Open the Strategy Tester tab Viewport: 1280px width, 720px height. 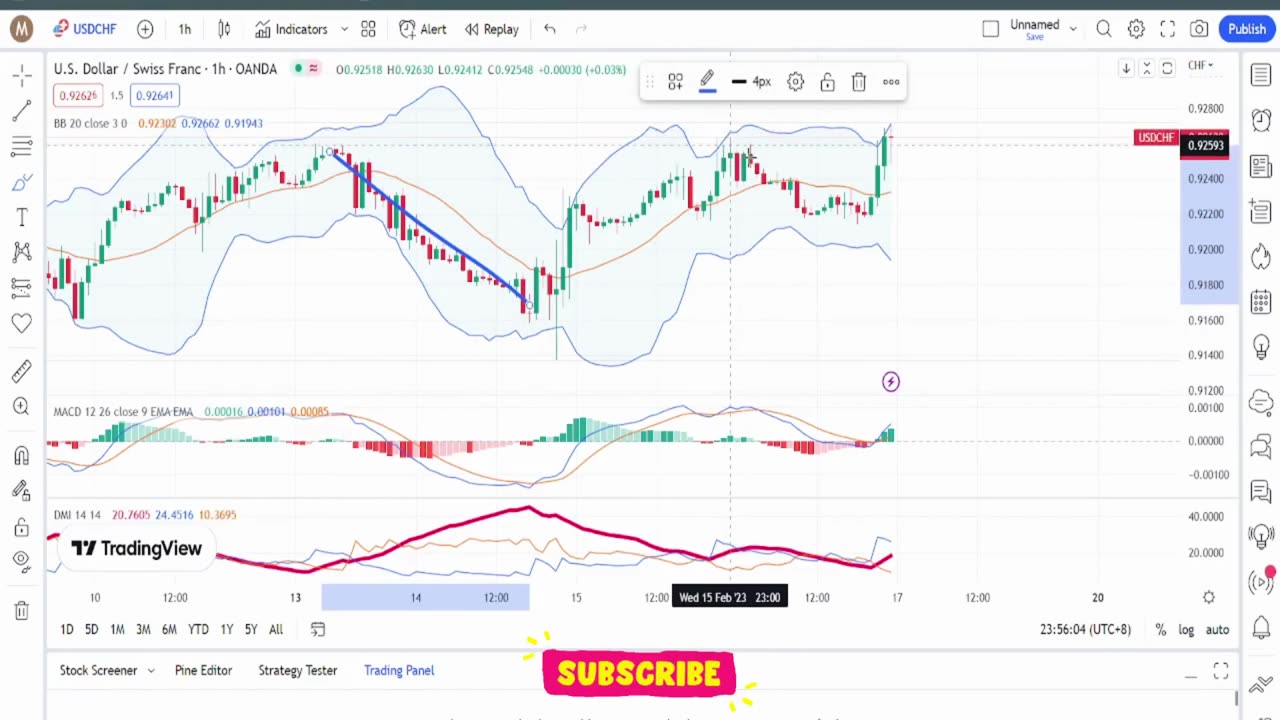click(297, 670)
